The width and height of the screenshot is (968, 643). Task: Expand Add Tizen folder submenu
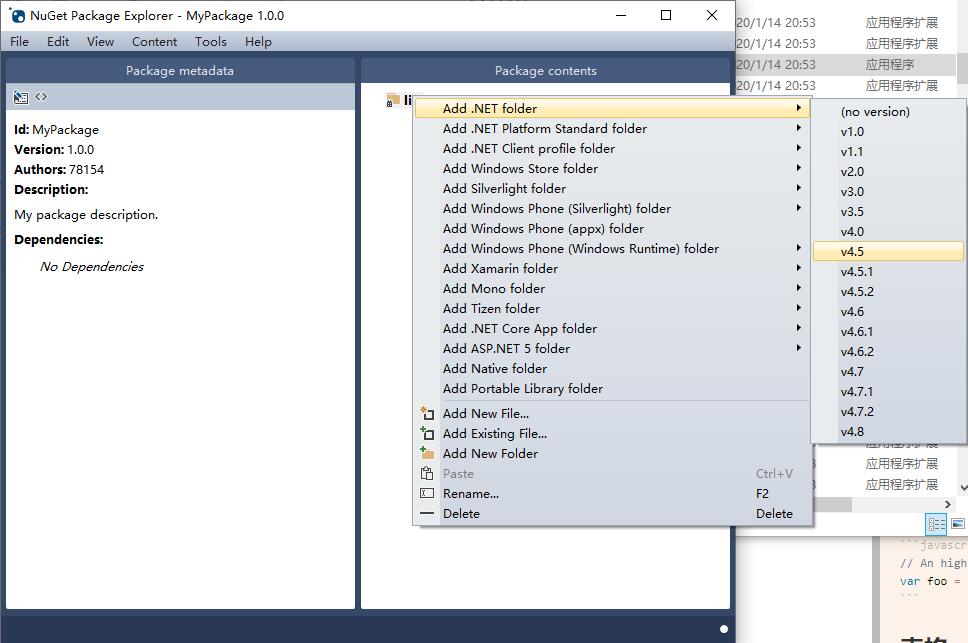pos(612,309)
